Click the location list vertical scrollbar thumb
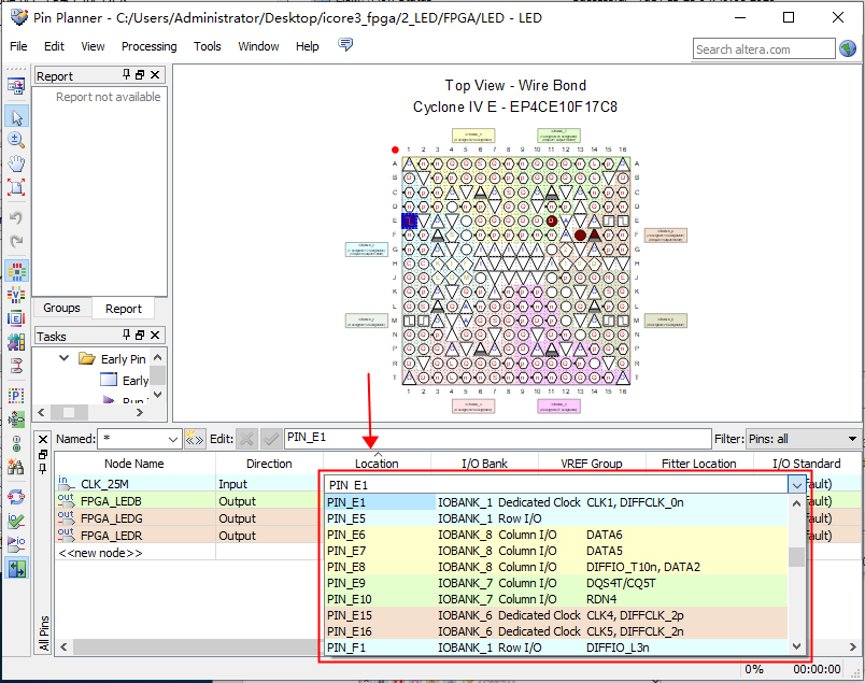Screen dimensions: 865x683 coord(796,557)
